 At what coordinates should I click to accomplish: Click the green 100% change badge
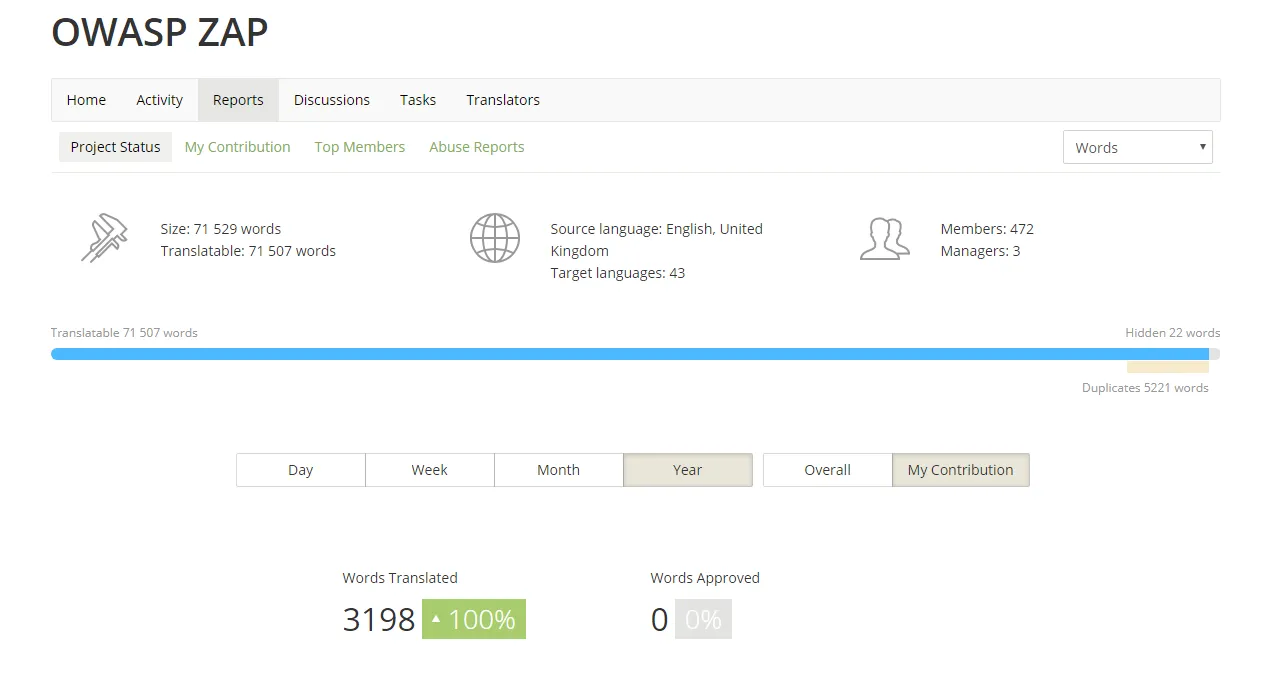[474, 619]
